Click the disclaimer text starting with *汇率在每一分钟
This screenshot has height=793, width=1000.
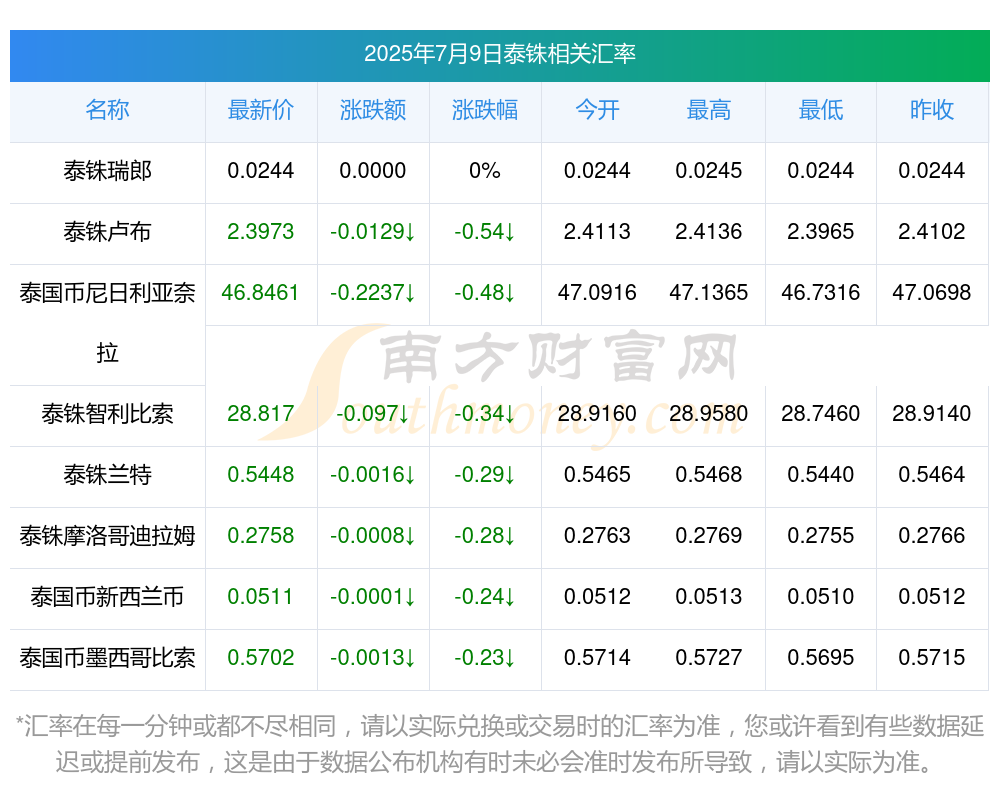[499, 744]
